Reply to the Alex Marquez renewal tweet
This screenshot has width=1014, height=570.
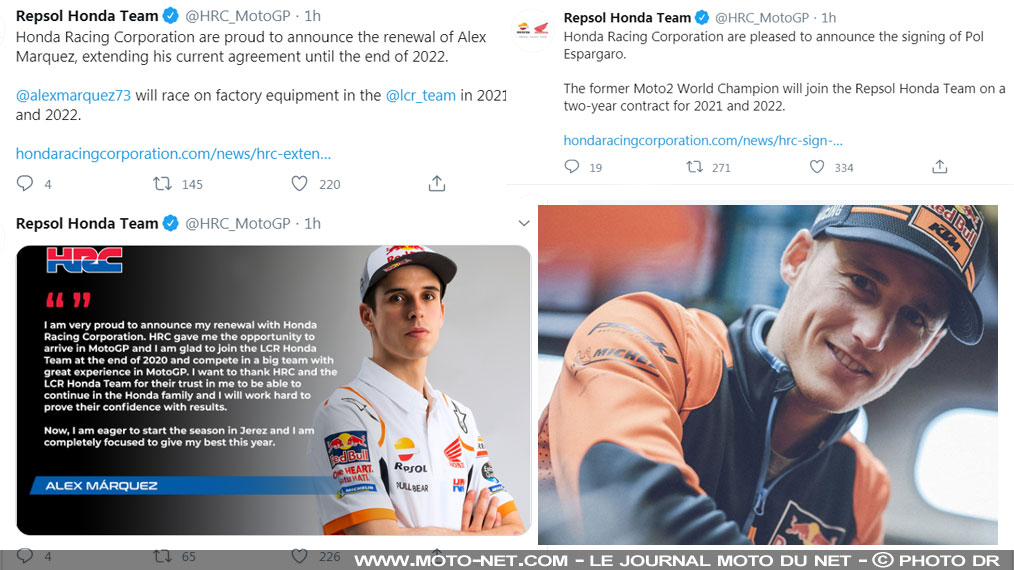tap(25, 184)
